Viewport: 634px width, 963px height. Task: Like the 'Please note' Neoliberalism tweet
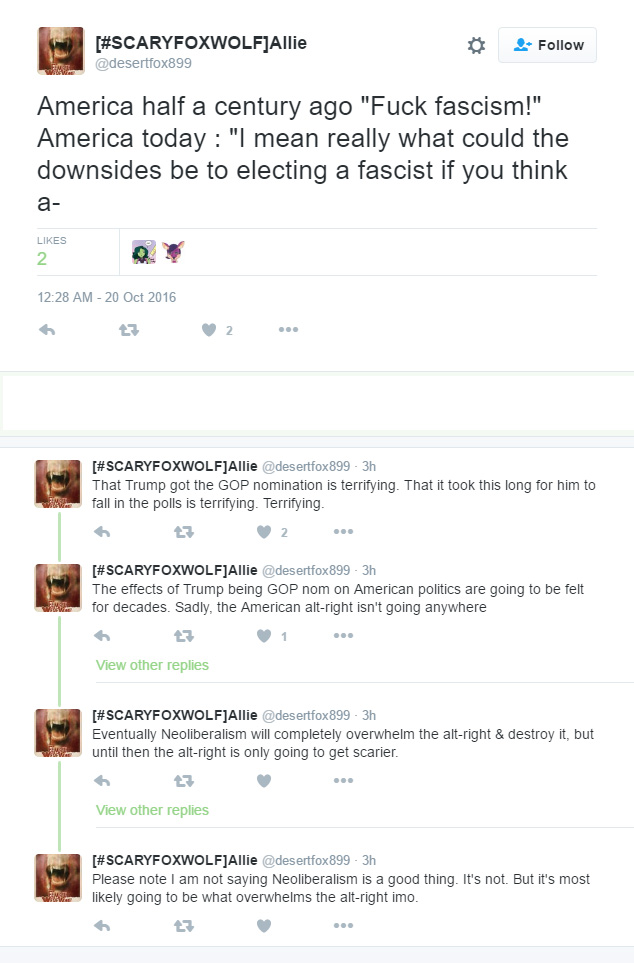click(x=264, y=926)
